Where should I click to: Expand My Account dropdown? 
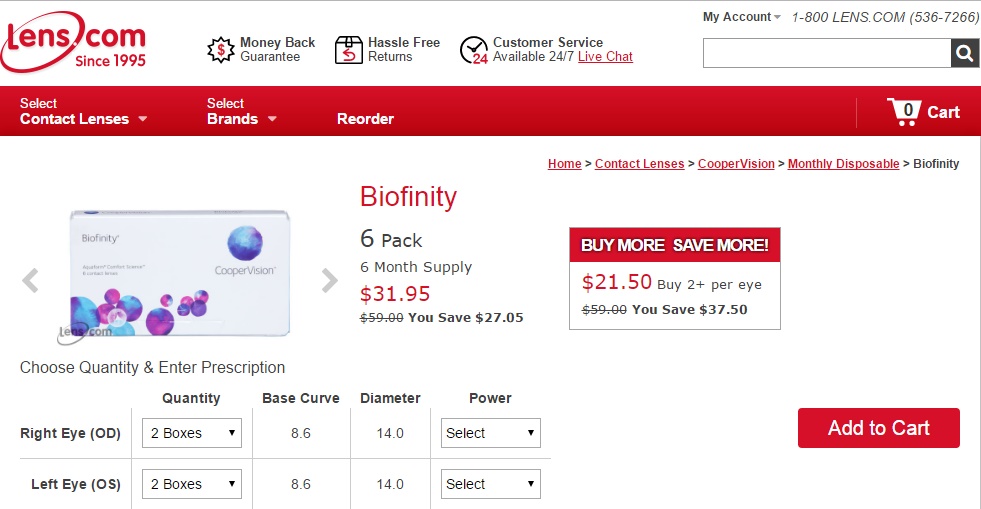[741, 17]
